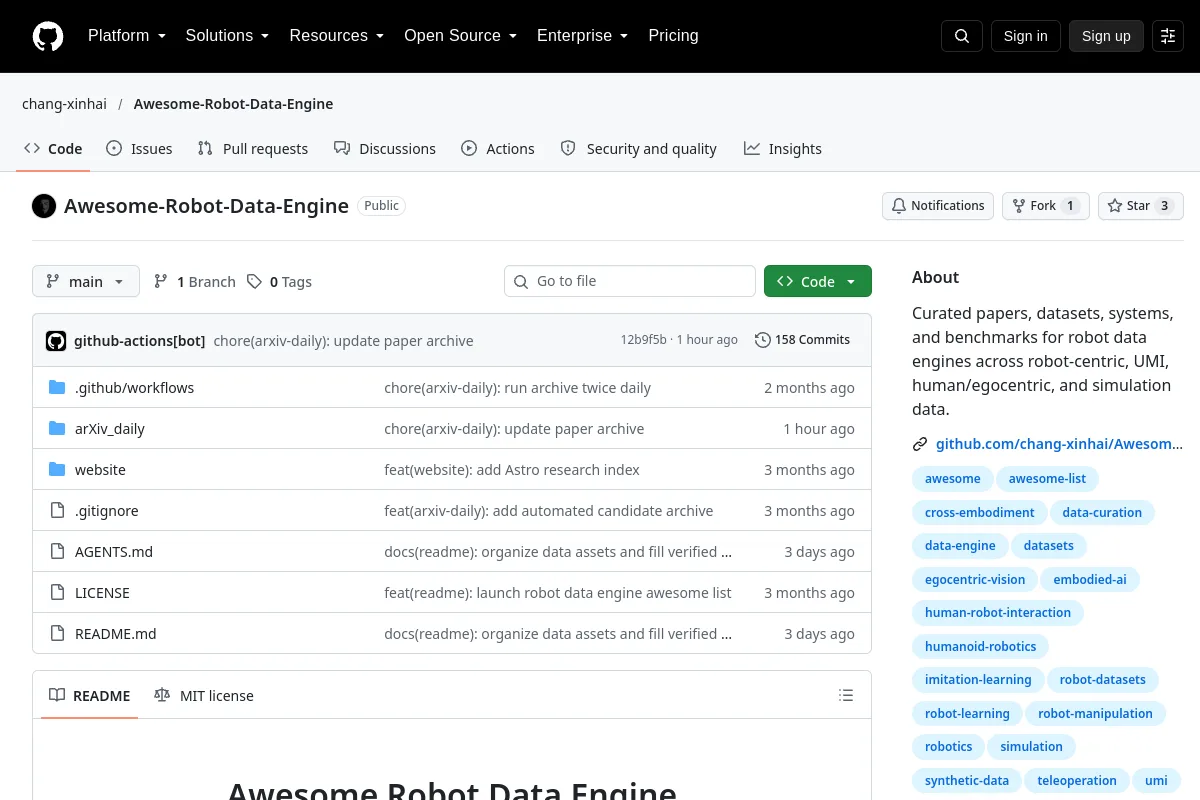Click the embodied-ai topic tag
The height and width of the screenshot is (800, 1200).
pyautogui.click(x=1090, y=580)
